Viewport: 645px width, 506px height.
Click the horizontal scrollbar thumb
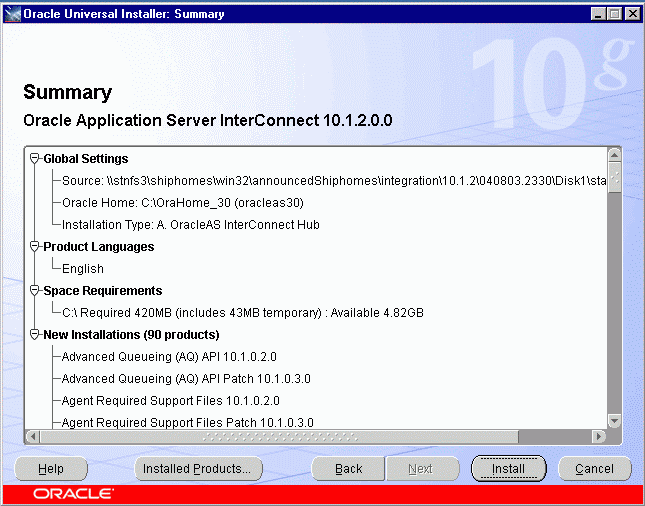[279, 436]
